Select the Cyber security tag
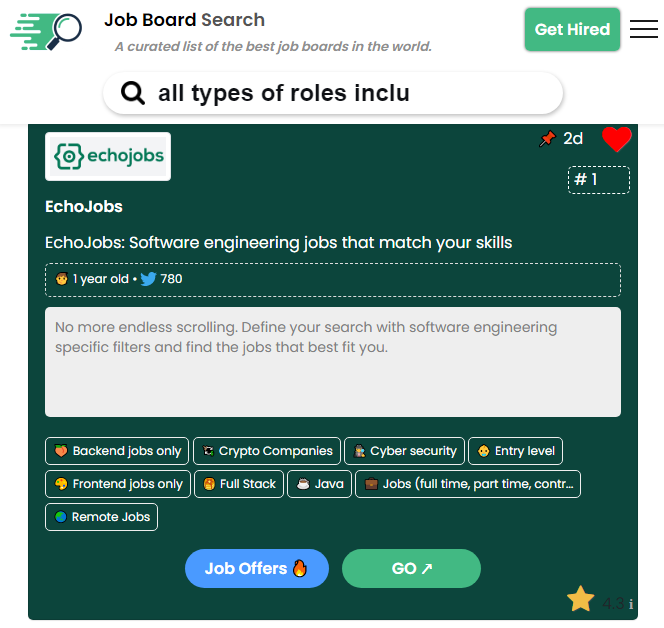The width and height of the screenshot is (664, 628). (404, 451)
